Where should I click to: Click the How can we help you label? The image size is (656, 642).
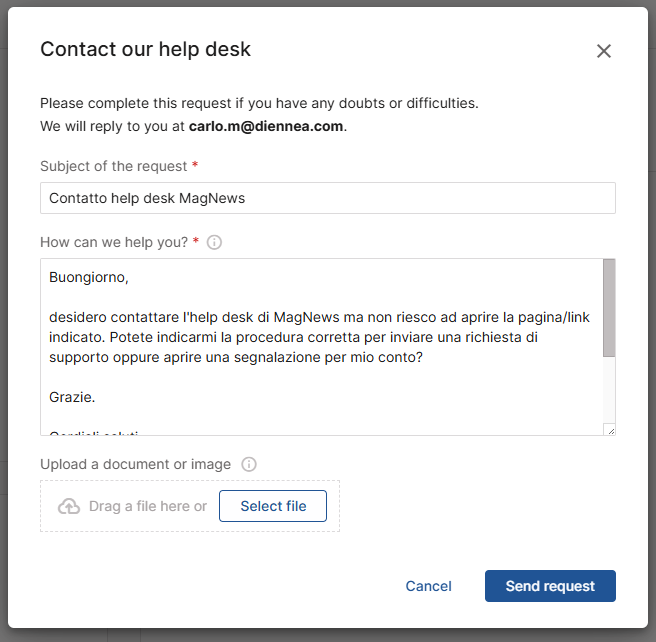tap(113, 242)
